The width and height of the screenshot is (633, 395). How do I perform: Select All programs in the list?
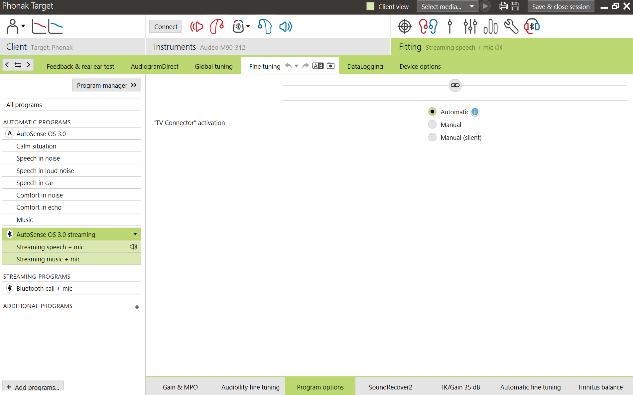pos(71,105)
